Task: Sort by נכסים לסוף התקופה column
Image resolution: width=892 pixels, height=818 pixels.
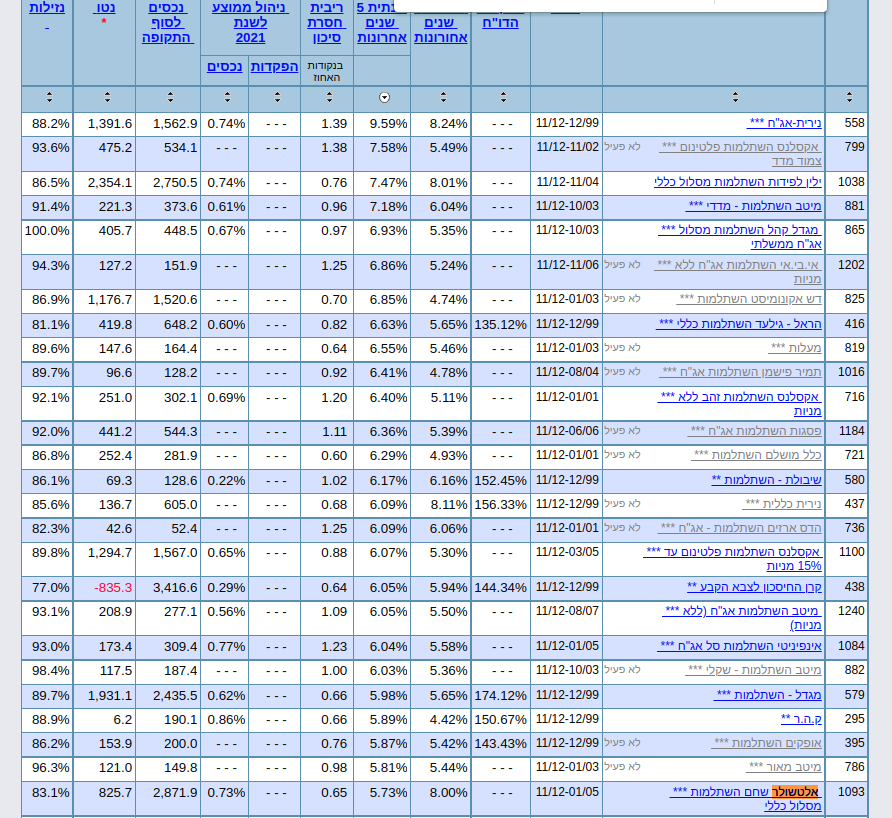Action: (x=169, y=99)
